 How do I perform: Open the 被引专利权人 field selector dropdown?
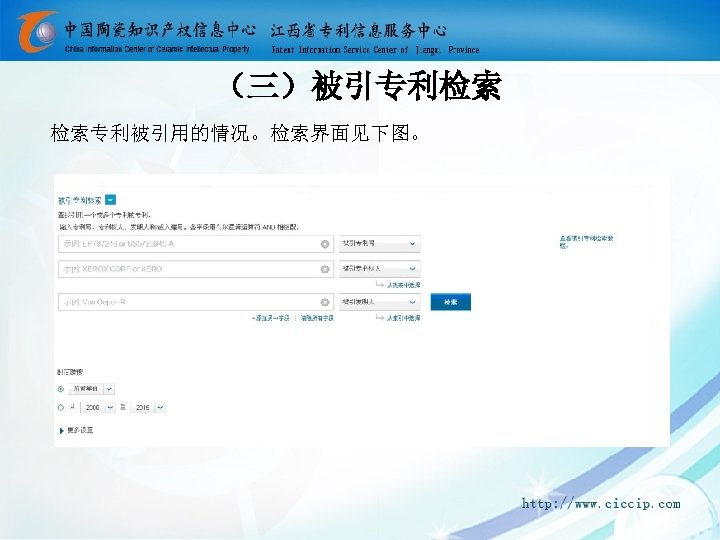tap(379, 269)
